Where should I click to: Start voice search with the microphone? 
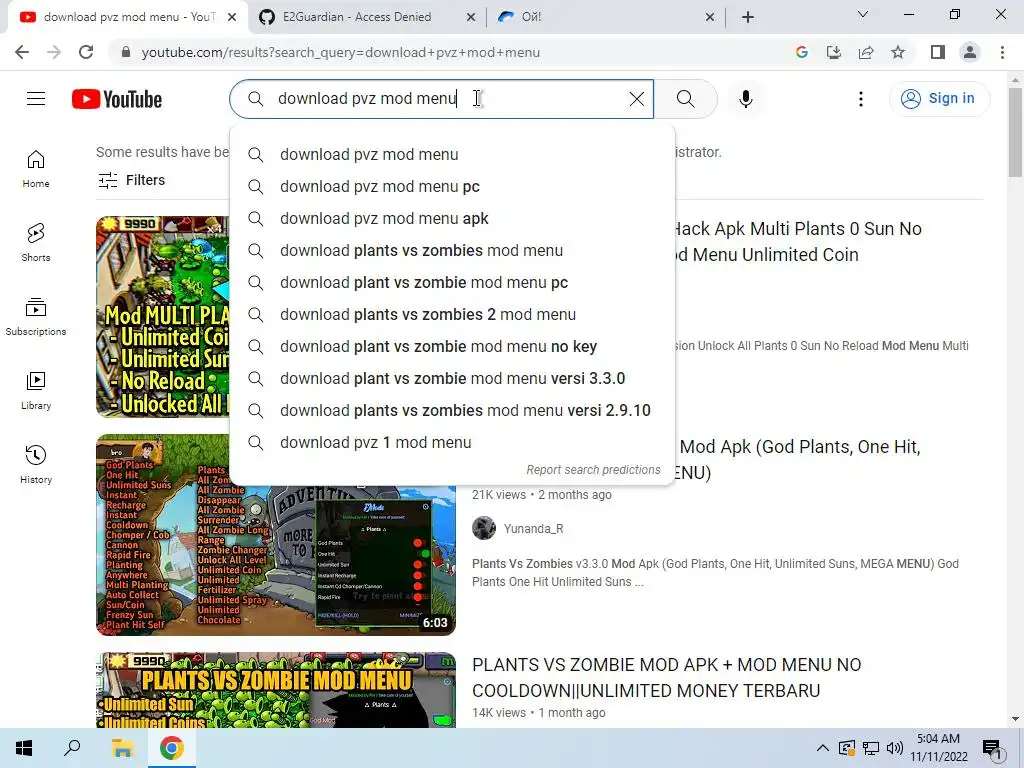point(746,99)
